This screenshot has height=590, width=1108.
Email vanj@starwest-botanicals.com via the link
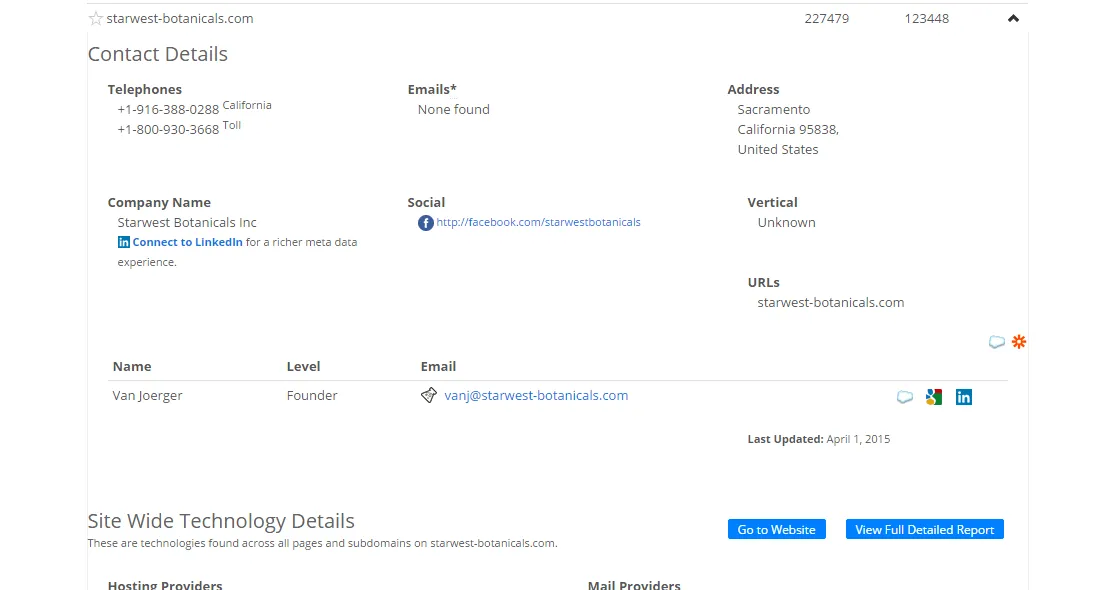coord(536,395)
